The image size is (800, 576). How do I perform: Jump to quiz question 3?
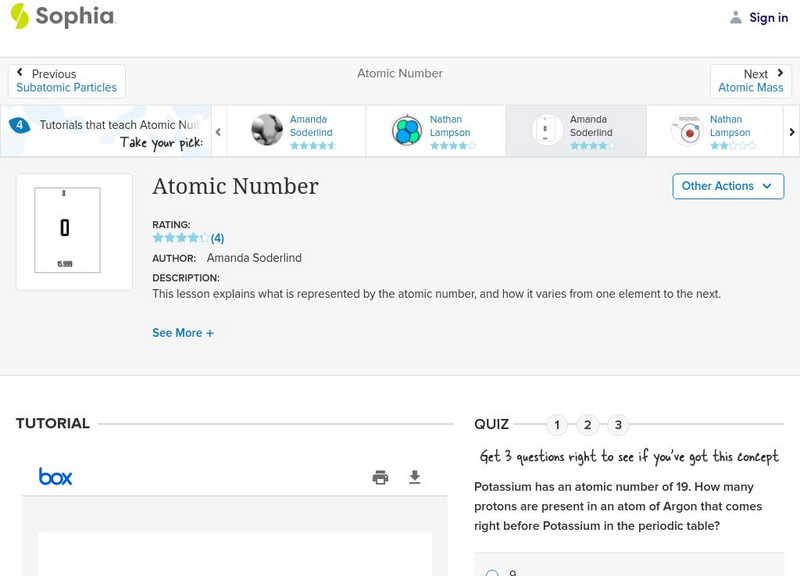[619, 425]
